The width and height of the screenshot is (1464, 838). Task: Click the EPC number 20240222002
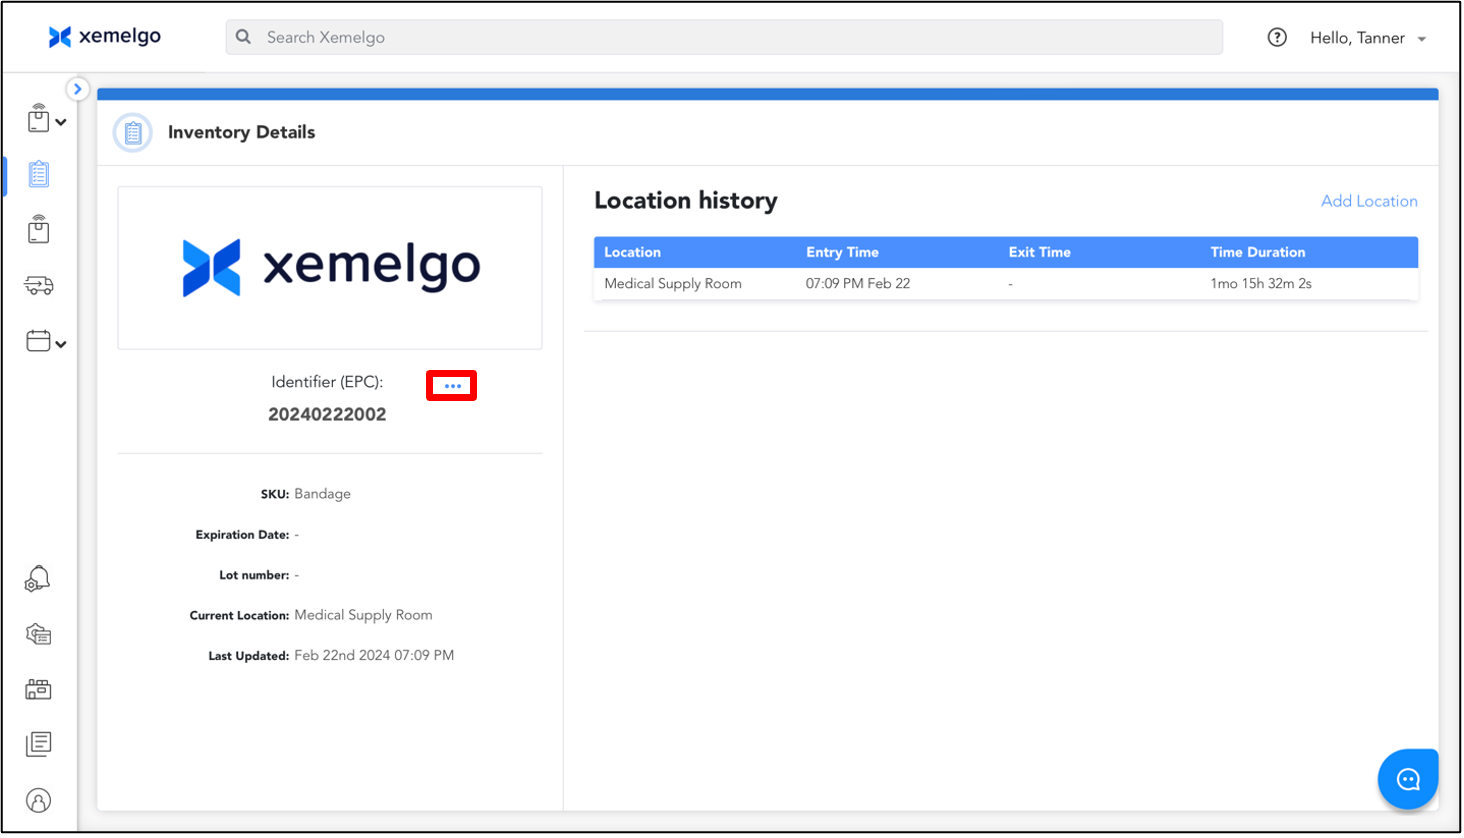pos(327,414)
